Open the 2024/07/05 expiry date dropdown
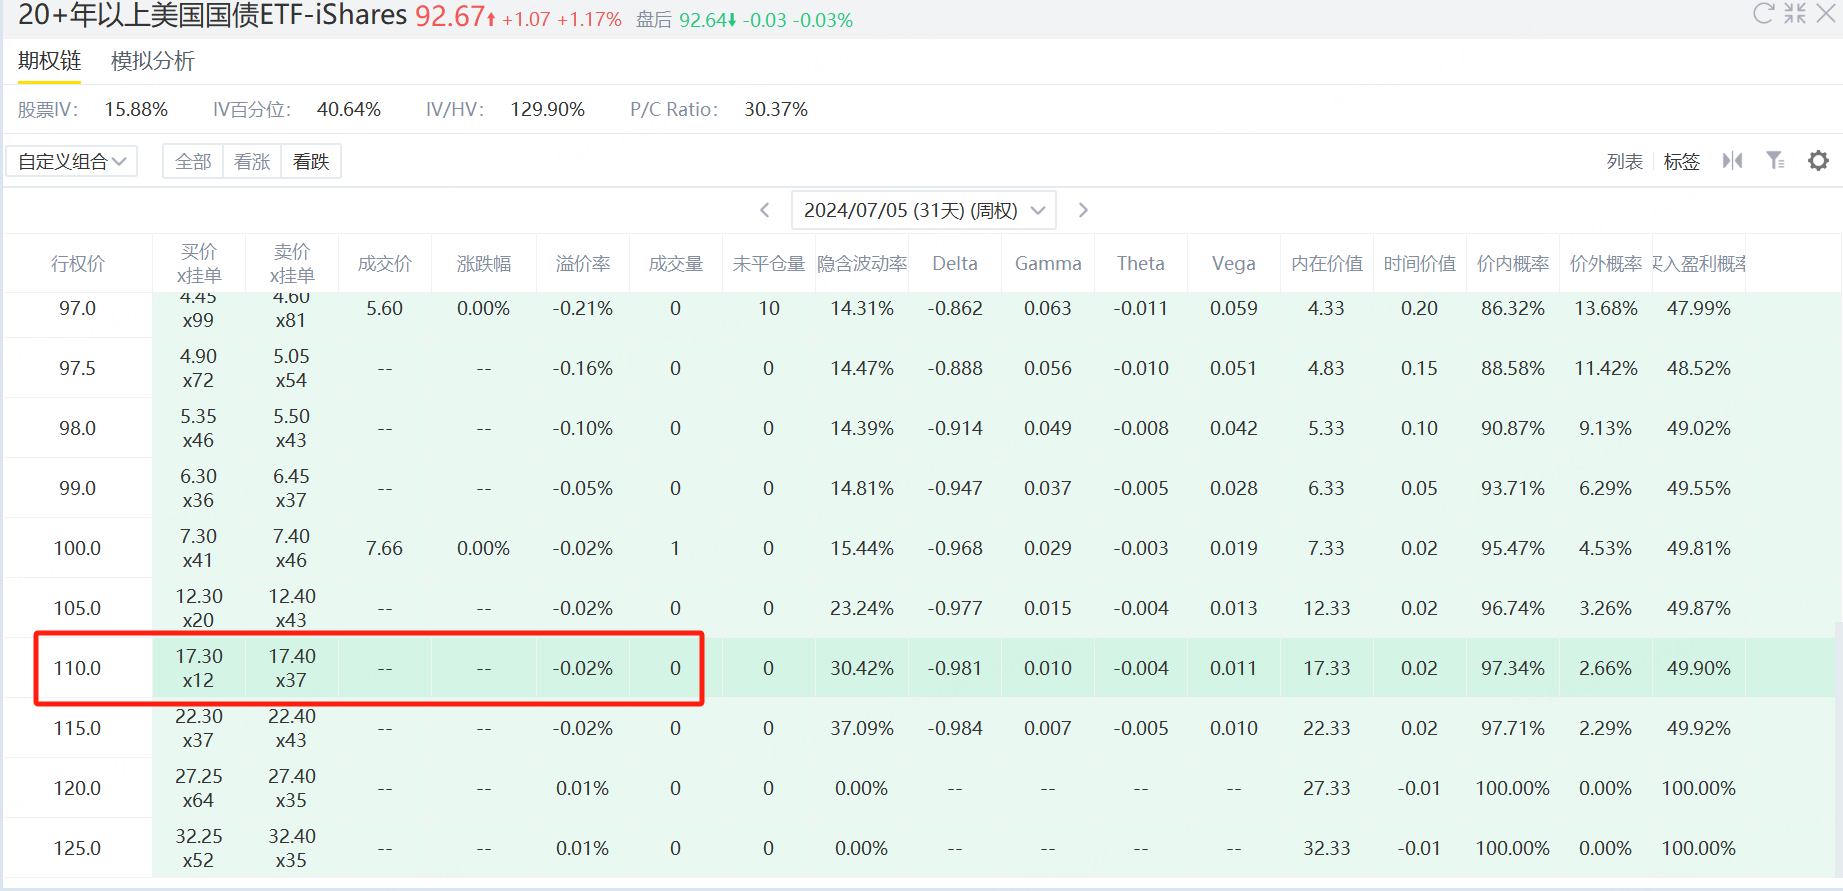 pos(924,210)
